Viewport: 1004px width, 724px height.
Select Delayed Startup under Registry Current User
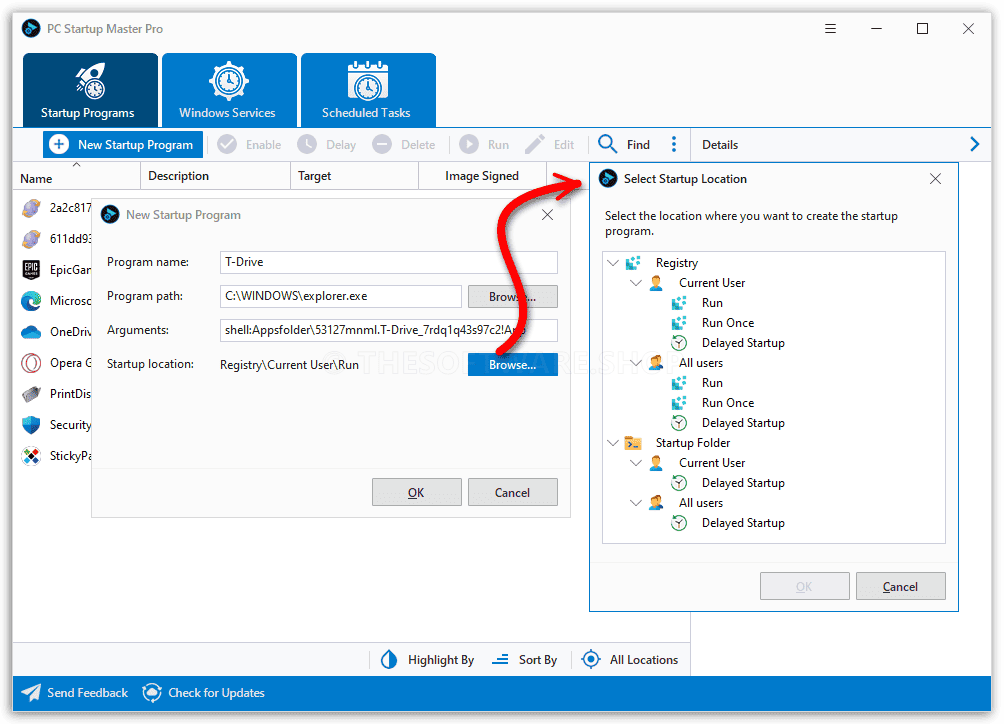(743, 343)
